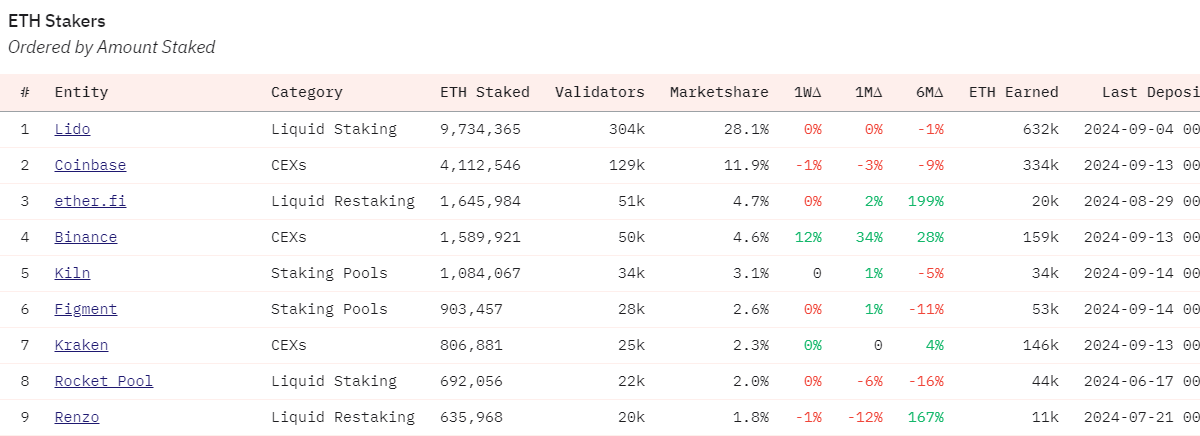Click the Last Deposit column header

(x=1151, y=92)
